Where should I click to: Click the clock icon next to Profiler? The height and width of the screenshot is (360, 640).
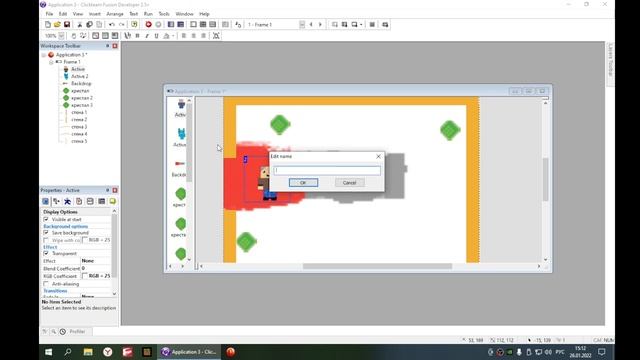pos(63,331)
